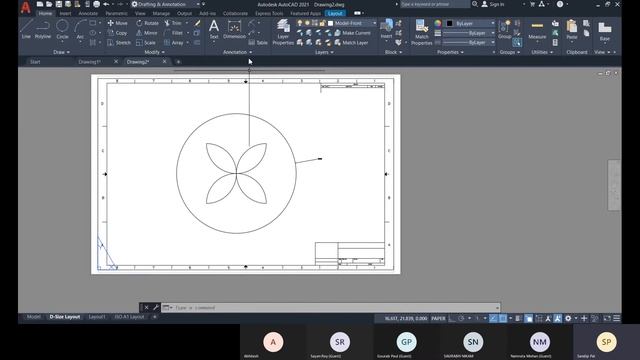Click Make Current layer button

(x=353, y=33)
